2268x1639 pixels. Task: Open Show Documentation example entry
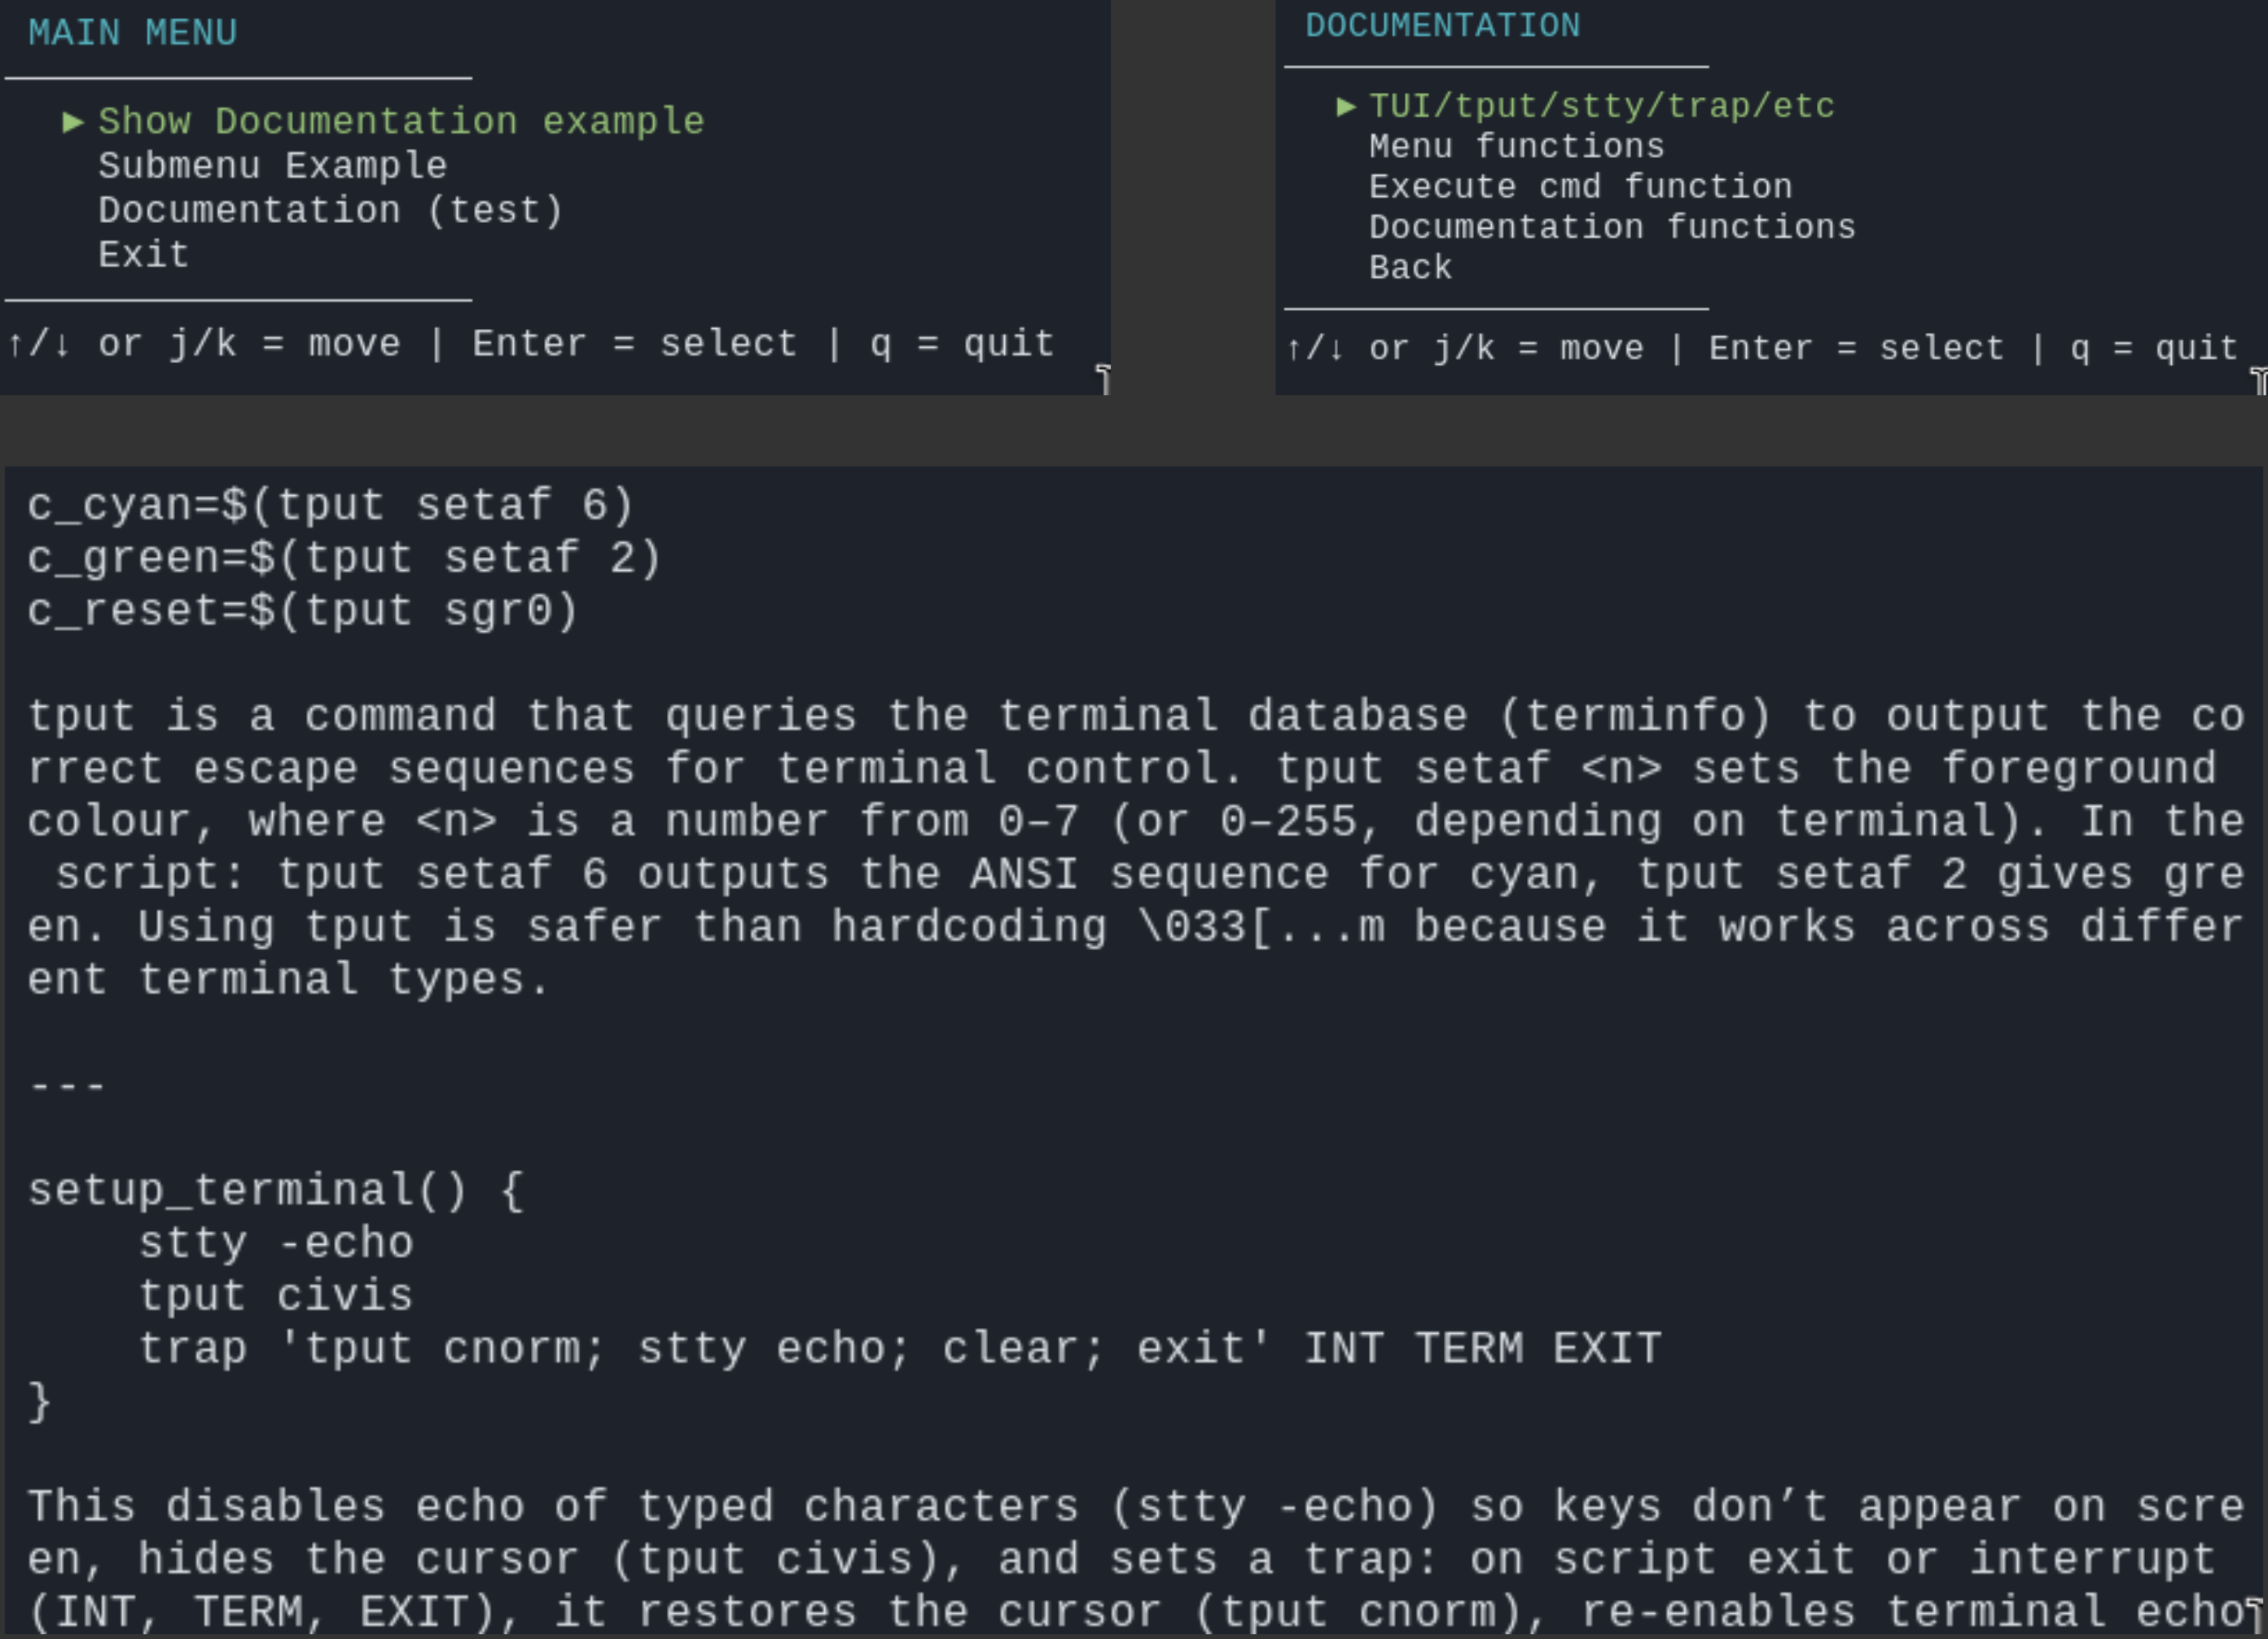(x=401, y=122)
